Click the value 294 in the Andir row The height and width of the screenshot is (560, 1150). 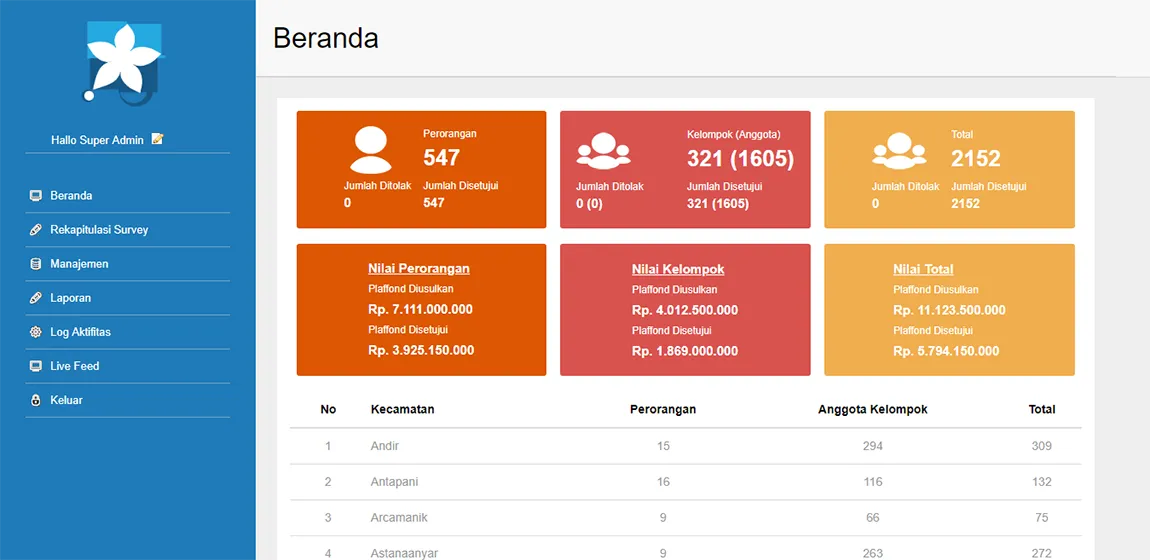coord(873,446)
